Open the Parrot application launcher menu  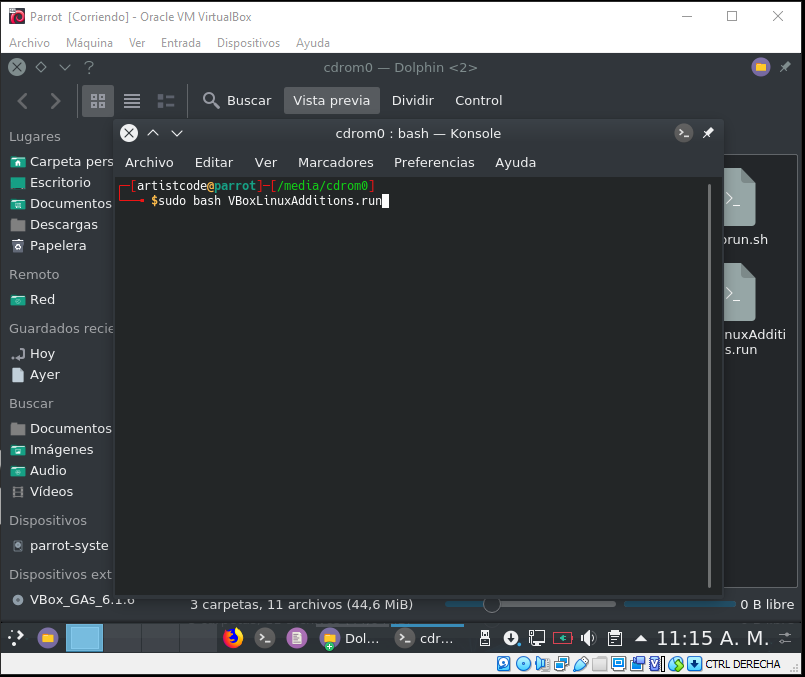pos(16,638)
